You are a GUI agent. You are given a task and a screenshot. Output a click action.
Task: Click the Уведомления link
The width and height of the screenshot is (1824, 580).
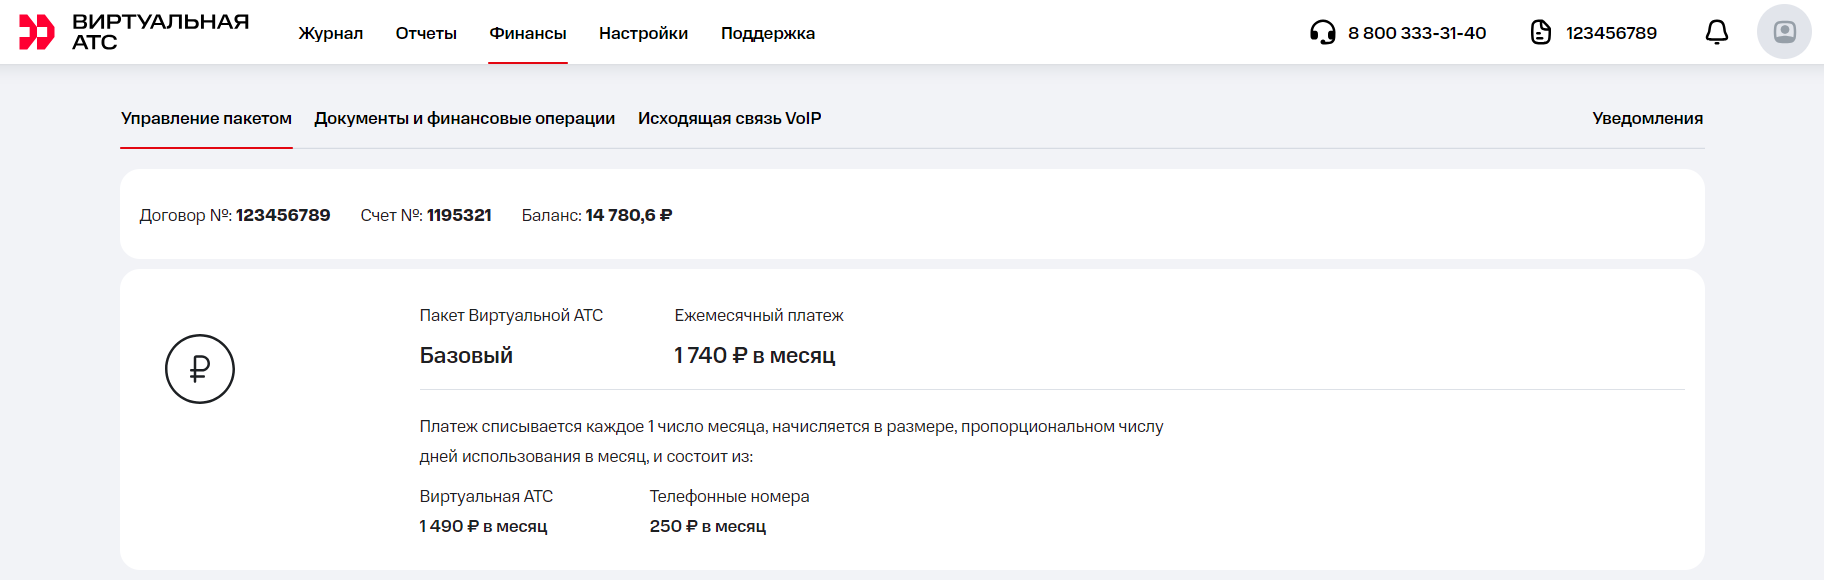pos(1647,118)
